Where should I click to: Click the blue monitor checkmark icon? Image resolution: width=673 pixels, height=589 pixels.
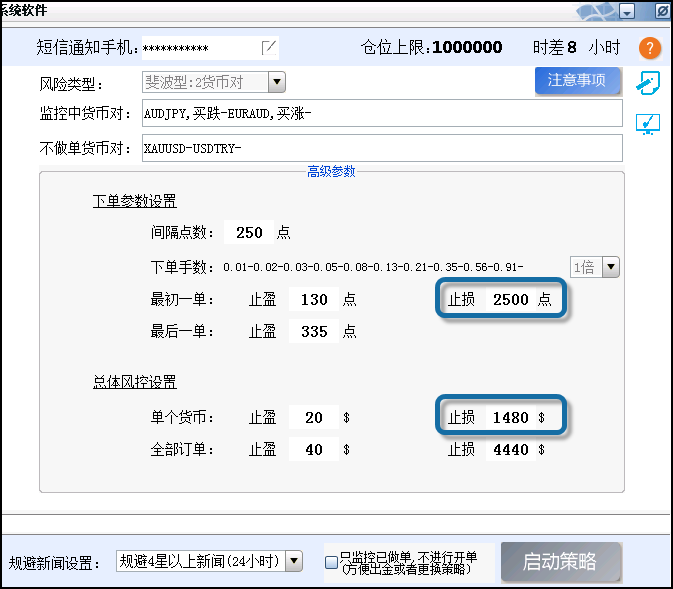pyautogui.click(x=649, y=123)
